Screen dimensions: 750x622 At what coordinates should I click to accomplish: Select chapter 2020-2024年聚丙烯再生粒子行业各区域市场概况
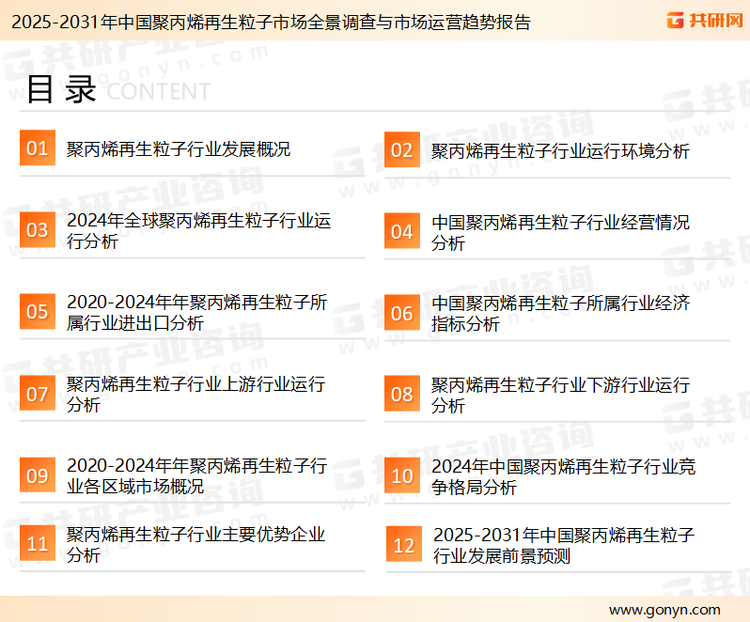(x=197, y=476)
